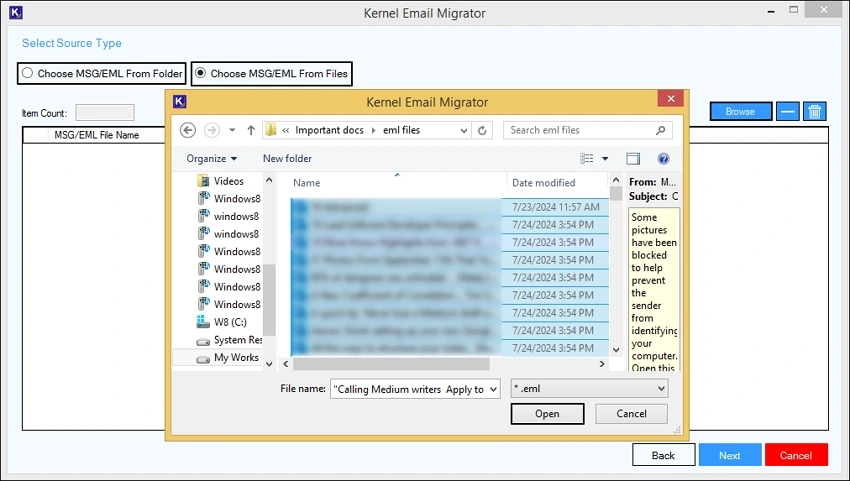Click the Kernel logo icon in dialog title
Viewport: 850px width, 481px height.
pyautogui.click(x=179, y=101)
